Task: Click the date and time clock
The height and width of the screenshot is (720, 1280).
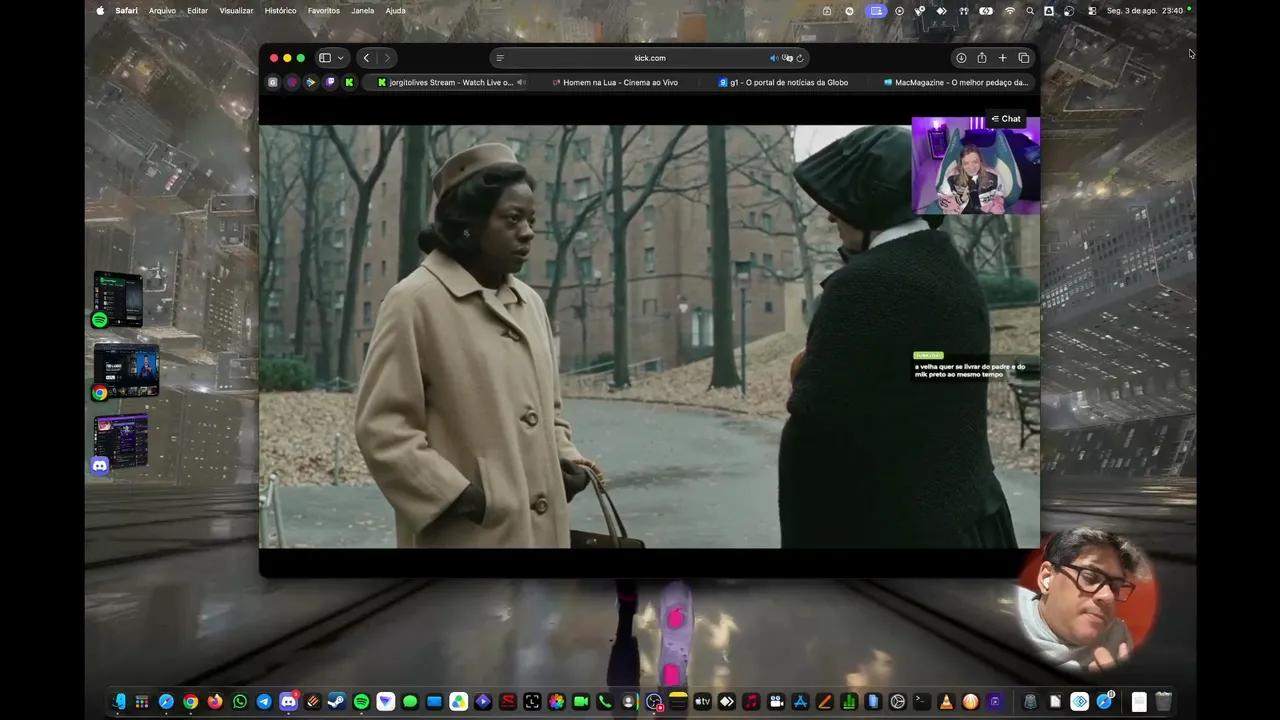Action: [x=1145, y=11]
